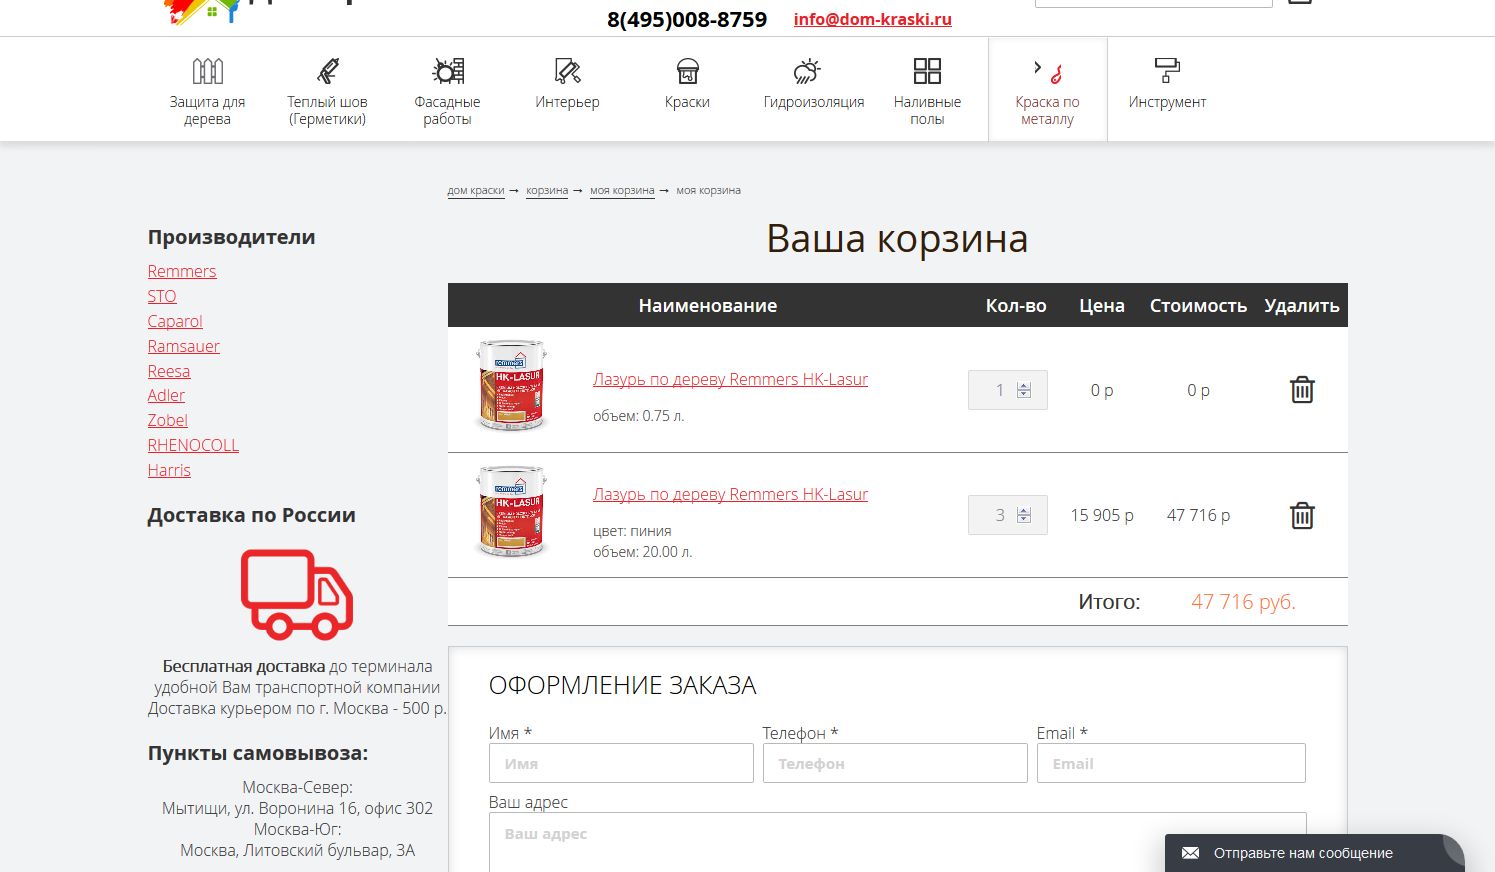Click the text объем: 0.75 л.
Viewport: 1495px width, 872px height.
[x=638, y=416]
